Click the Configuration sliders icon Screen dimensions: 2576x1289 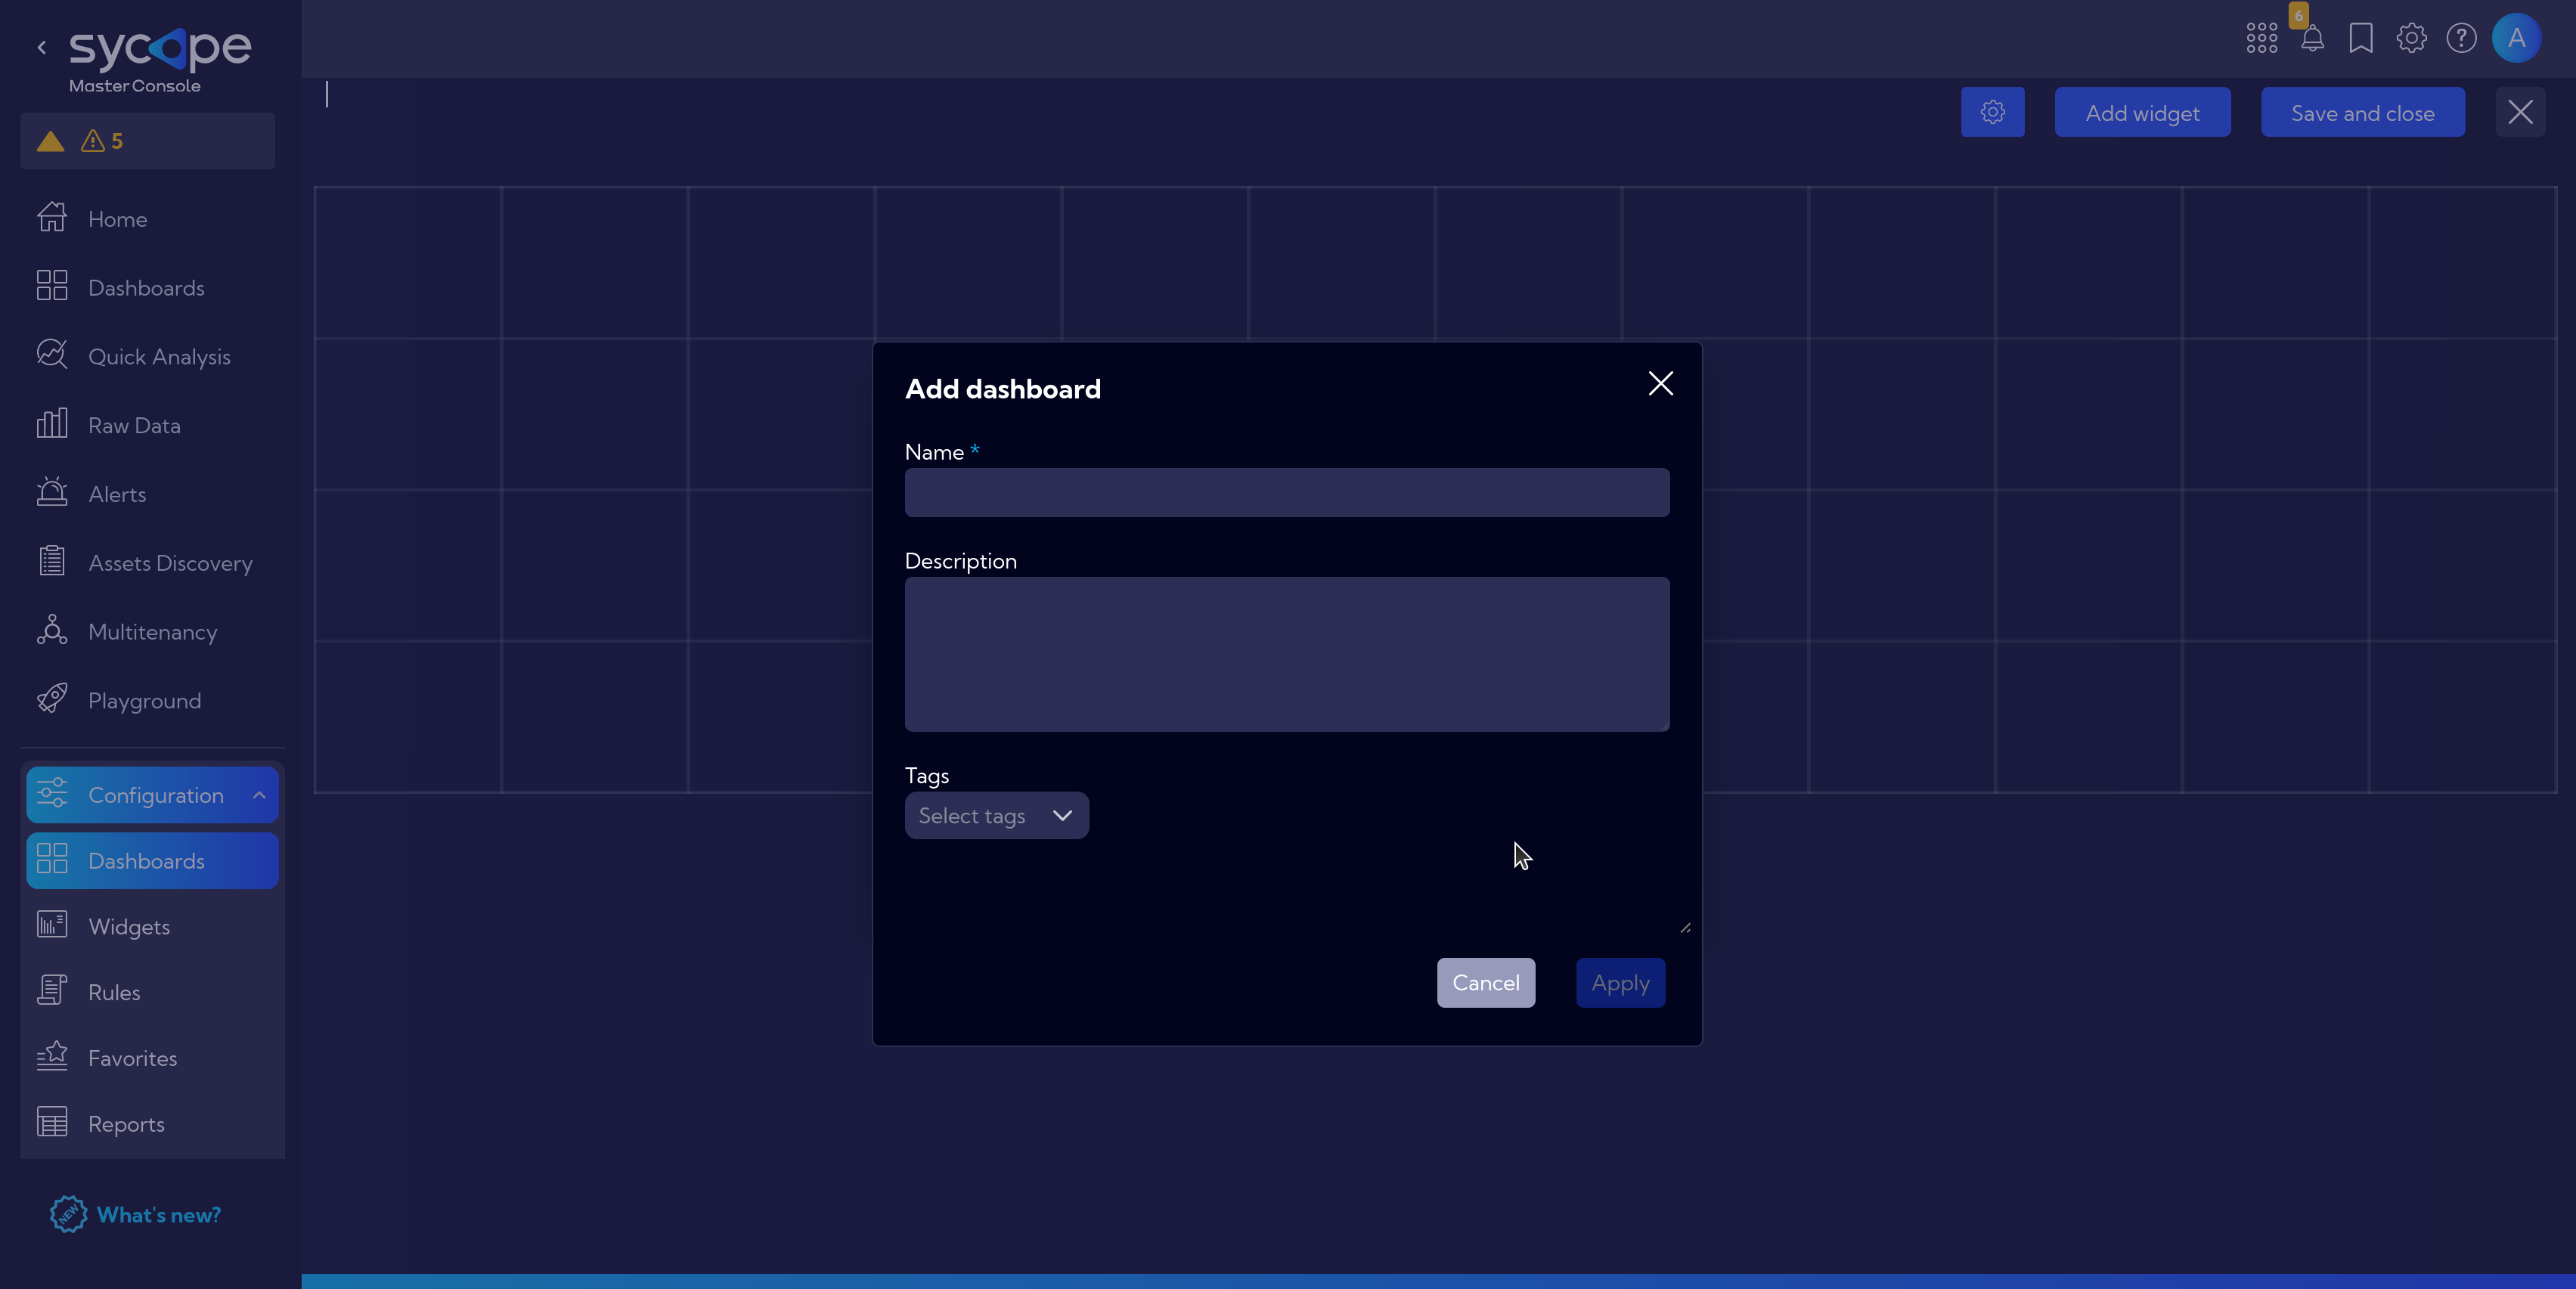click(52, 794)
